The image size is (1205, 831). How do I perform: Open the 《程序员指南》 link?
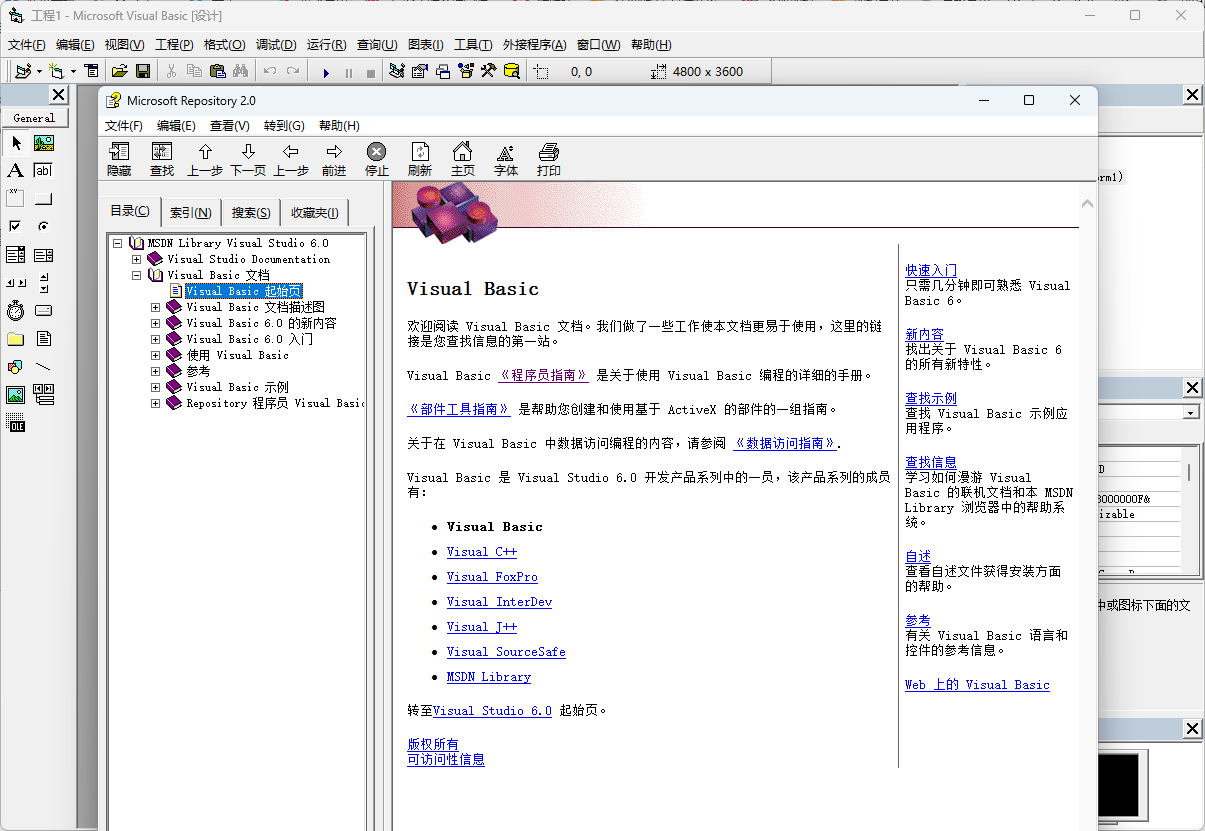(x=544, y=376)
